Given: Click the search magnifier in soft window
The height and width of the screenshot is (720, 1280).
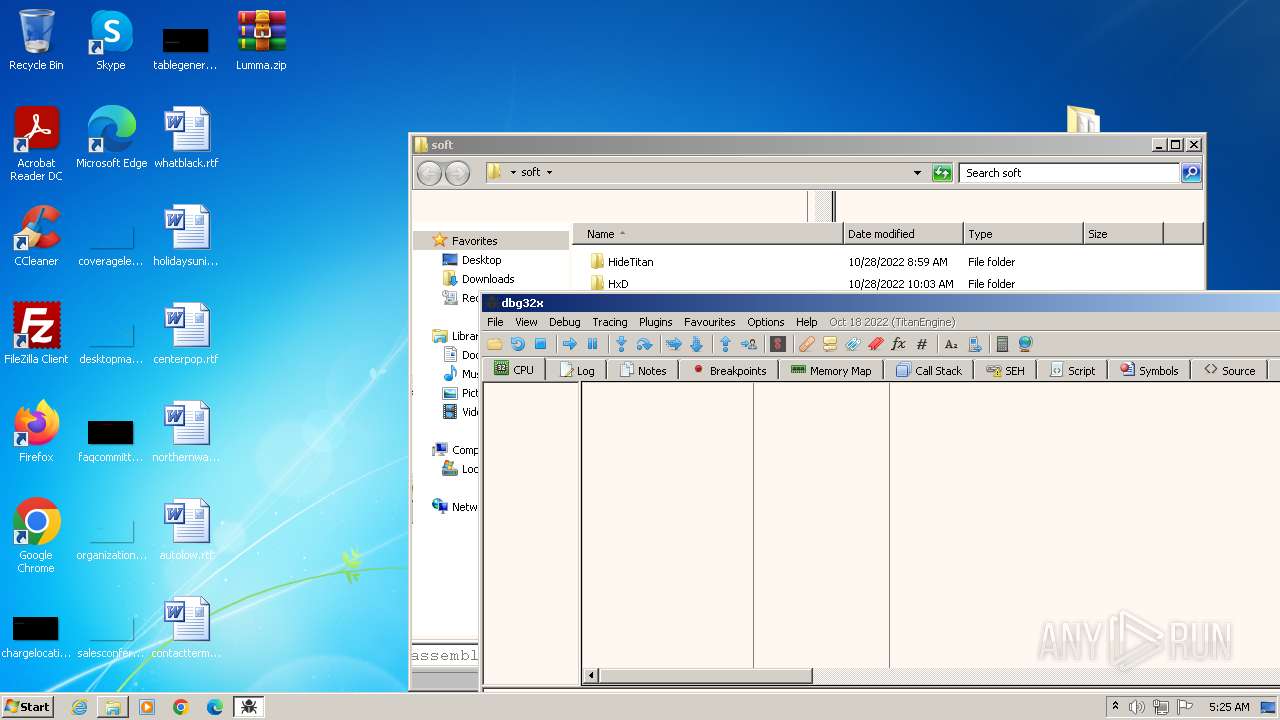Looking at the screenshot, I should 1191,173.
